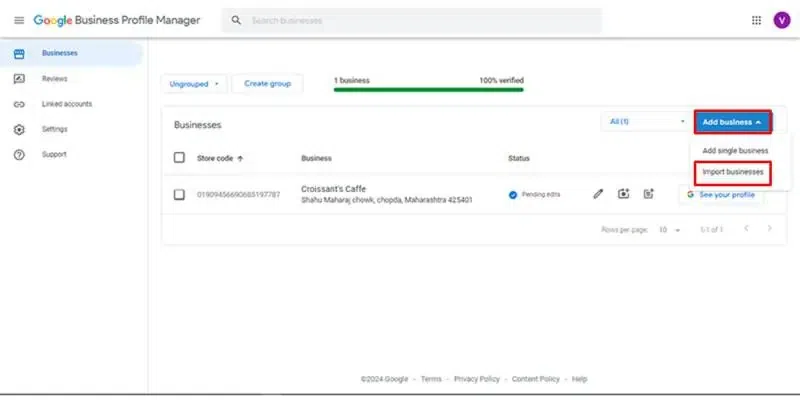Click the Shahu Maharaj chowk address text

(x=387, y=200)
